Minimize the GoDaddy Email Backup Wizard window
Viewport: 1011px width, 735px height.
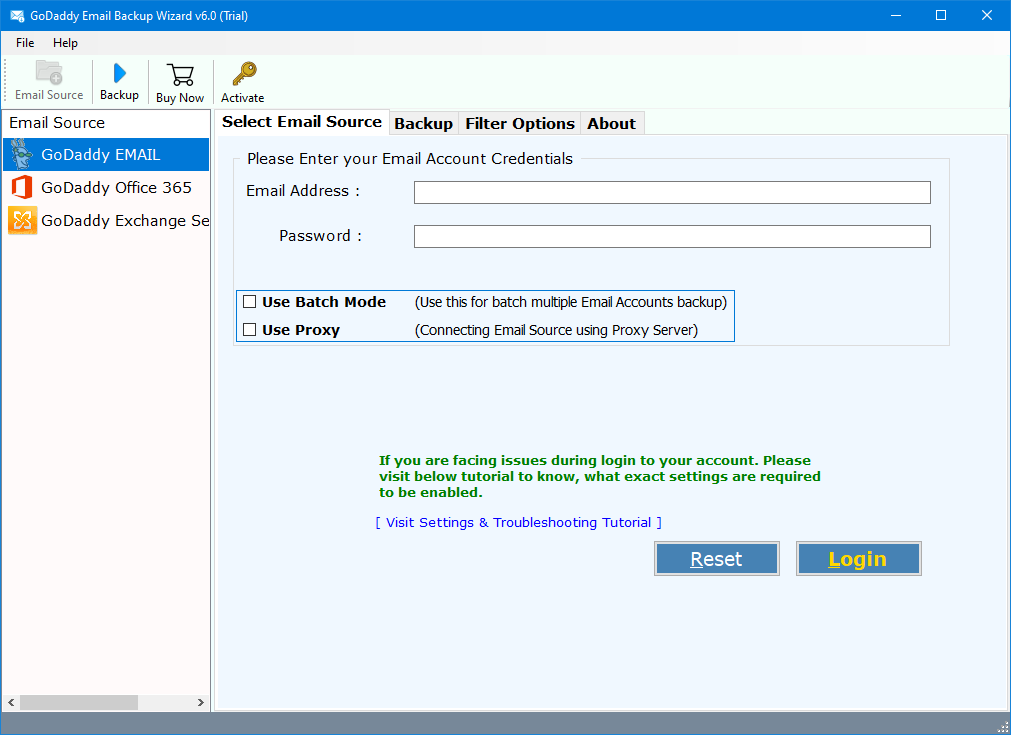[x=896, y=15]
